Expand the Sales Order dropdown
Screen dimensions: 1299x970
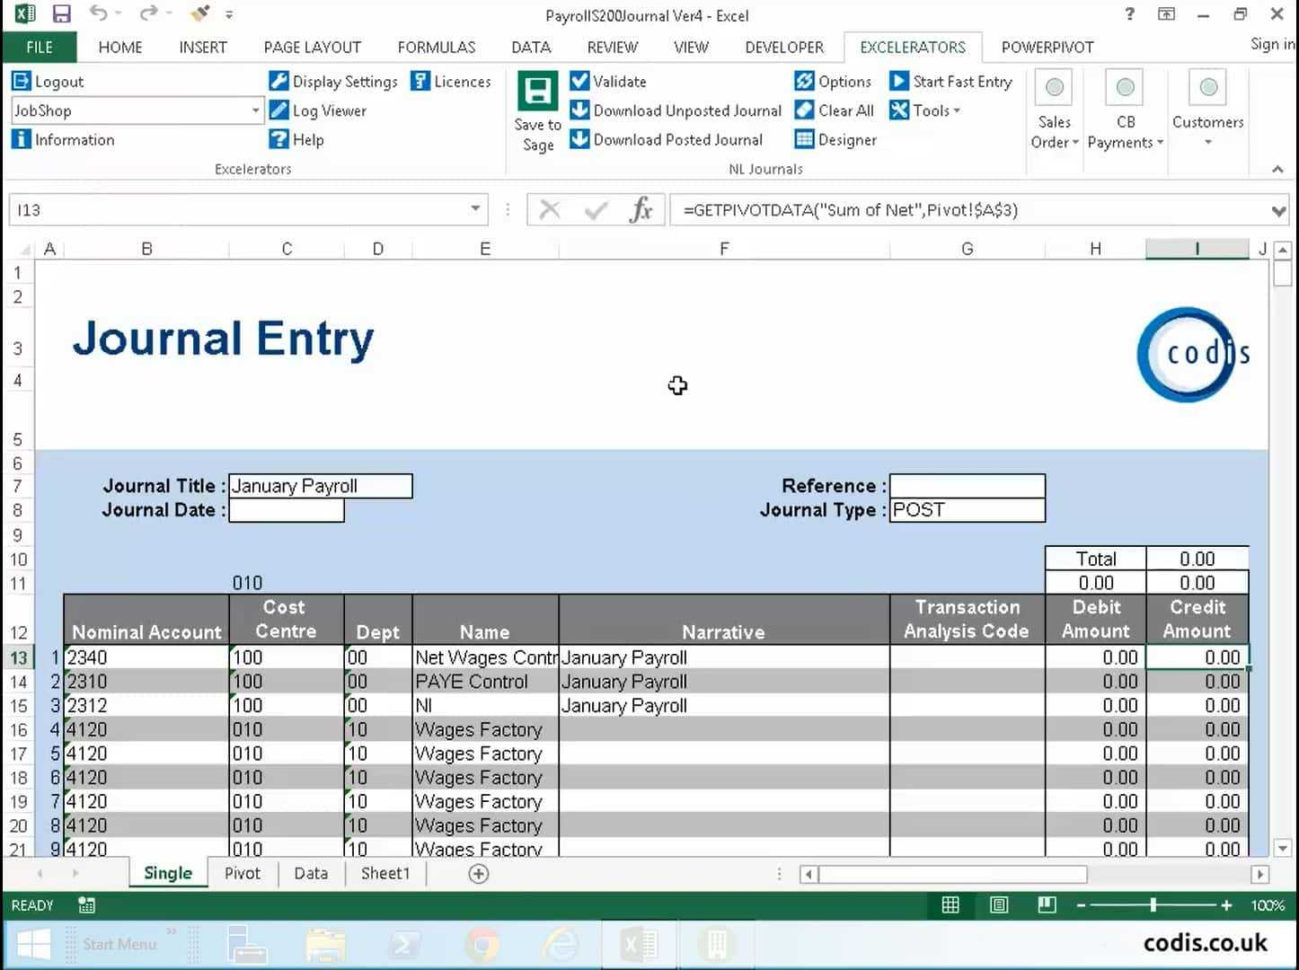[1054, 142]
